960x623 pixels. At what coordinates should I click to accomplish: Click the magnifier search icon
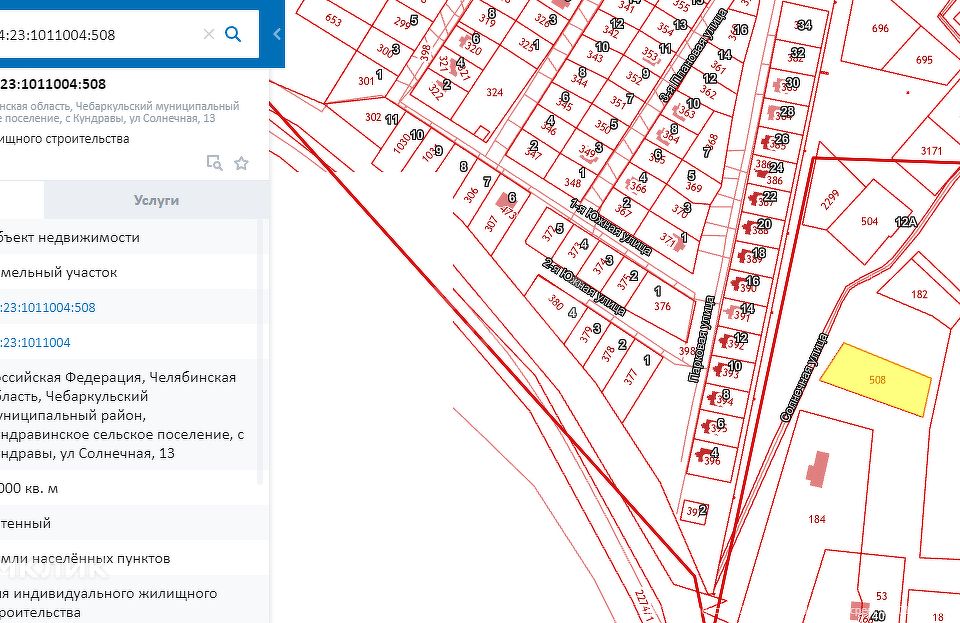click(x=233, y=35)
